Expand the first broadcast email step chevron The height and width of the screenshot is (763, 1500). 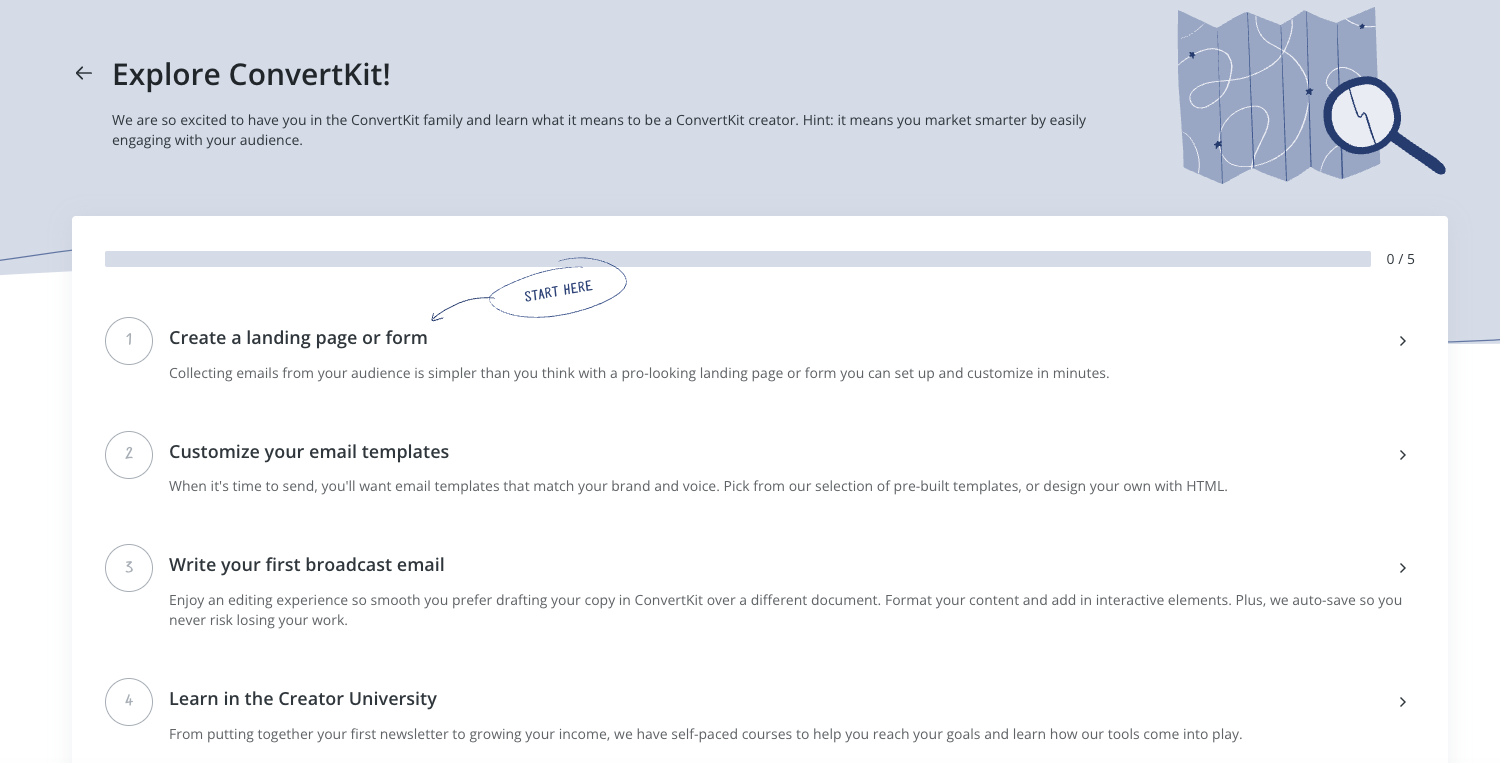coord(1402,568)
